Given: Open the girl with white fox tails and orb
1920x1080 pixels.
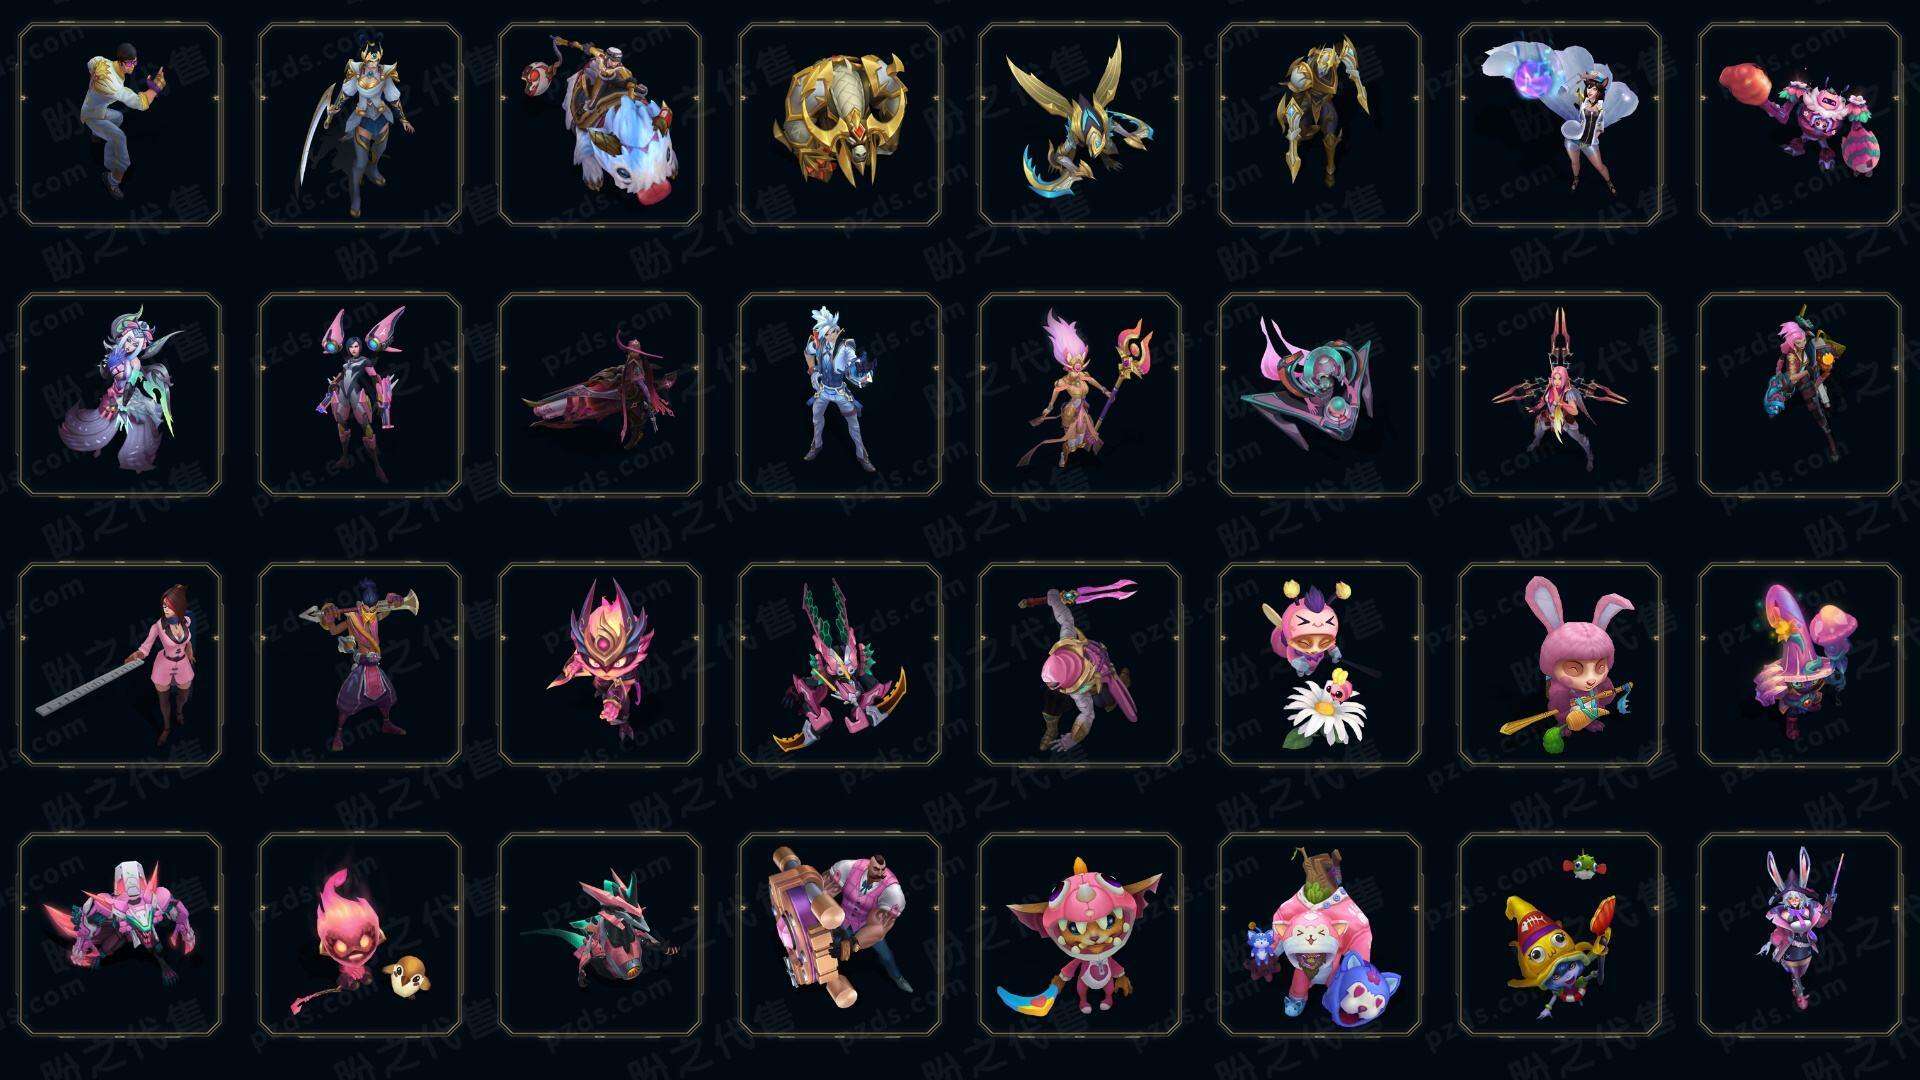Looking at the screenshot, I should pos(1560,125).
